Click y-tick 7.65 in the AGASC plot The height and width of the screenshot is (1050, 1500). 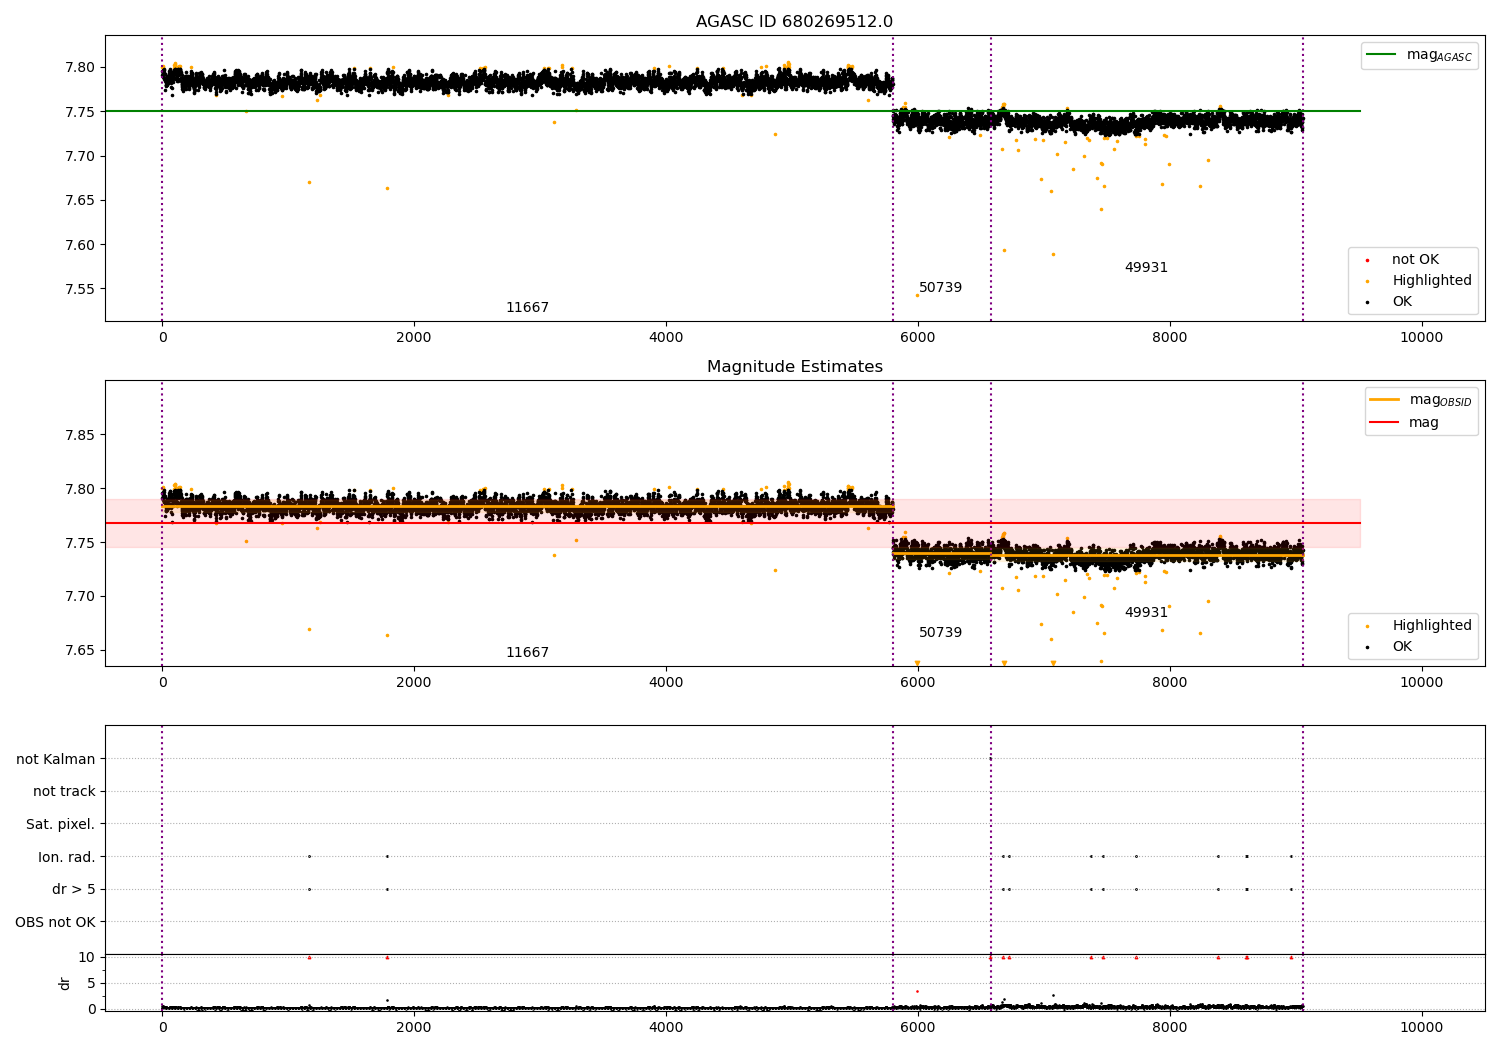coord(80,201)
